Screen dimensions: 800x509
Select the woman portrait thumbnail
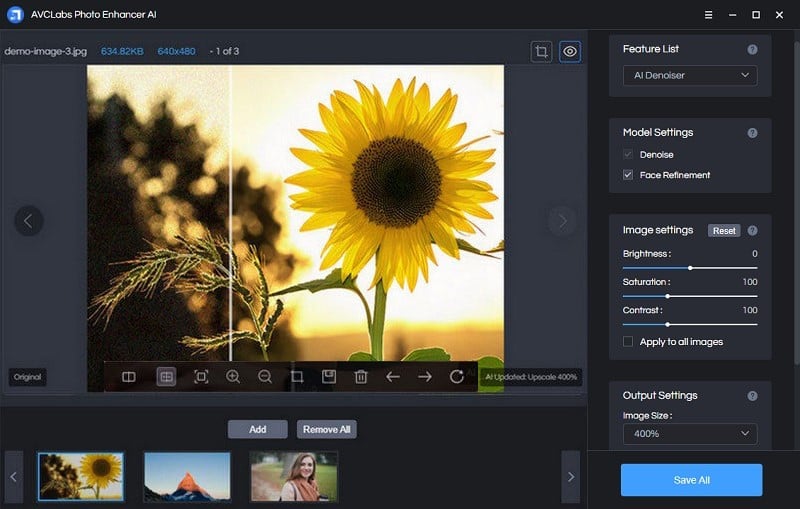coord(294,476)
